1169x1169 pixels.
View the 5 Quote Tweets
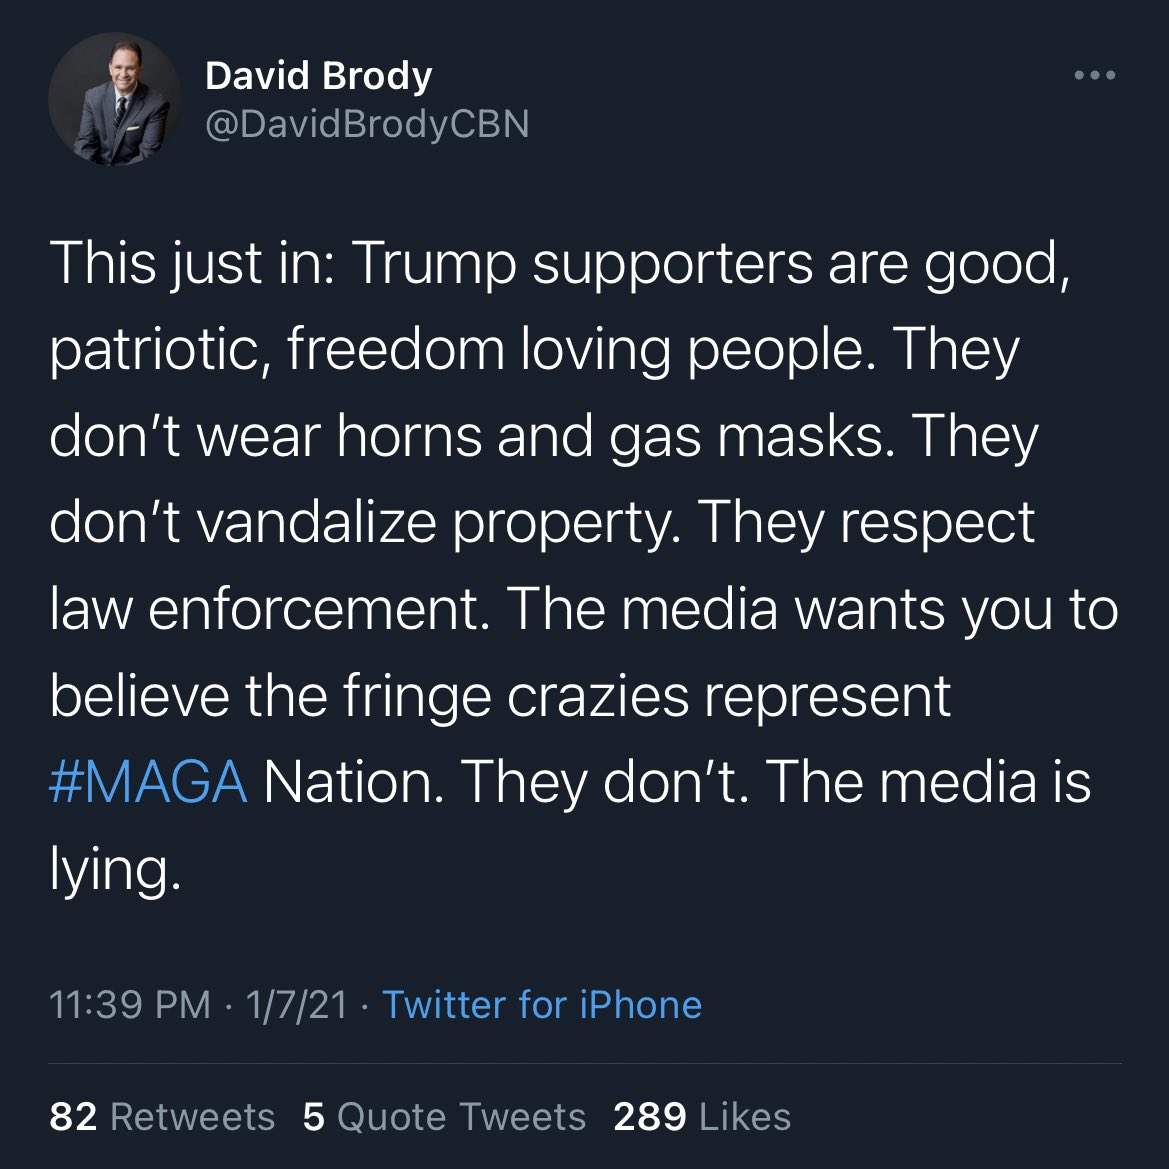(444, 1116)
